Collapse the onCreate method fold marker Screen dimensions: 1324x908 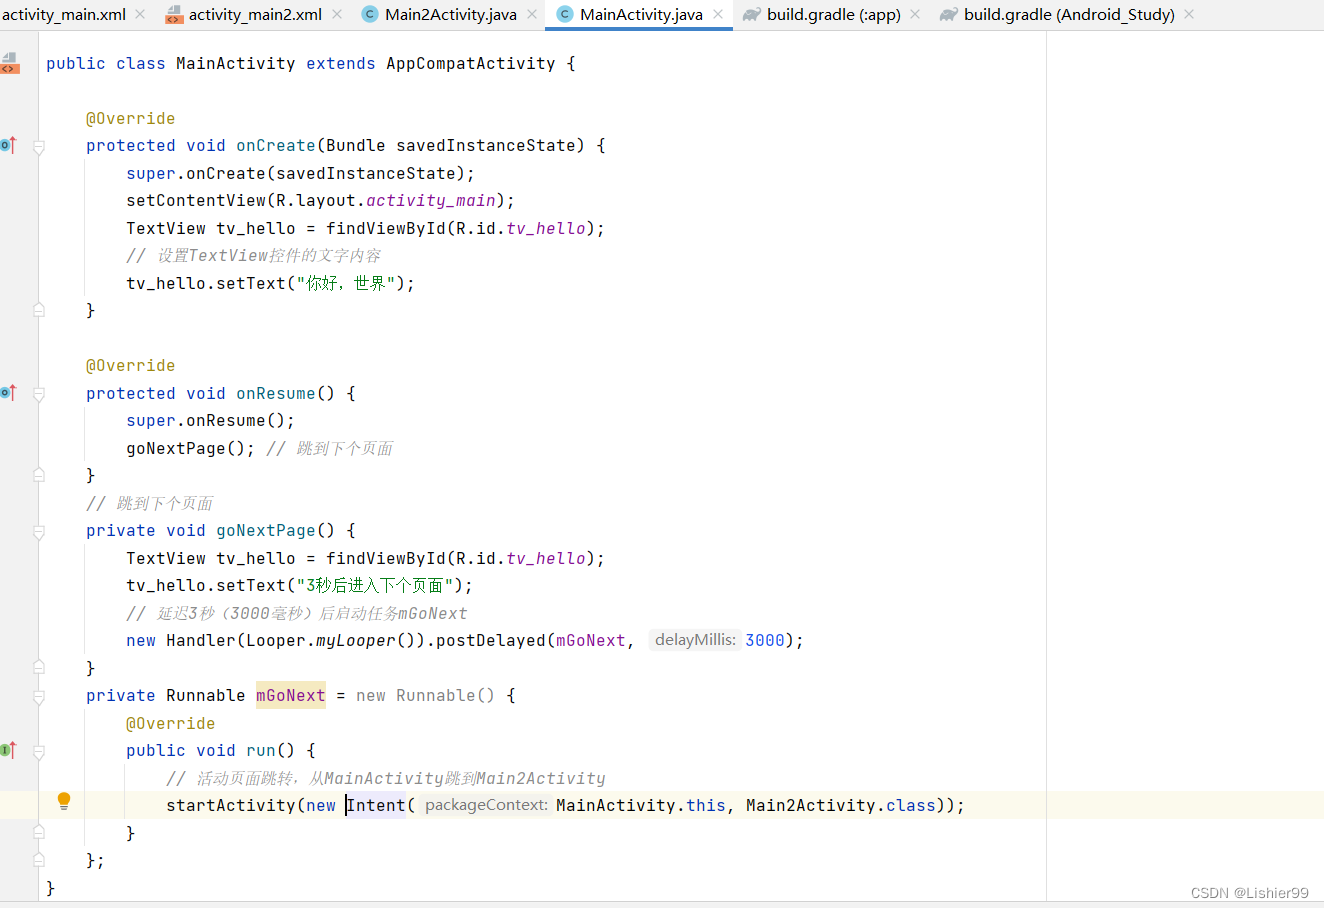[x=39, y=147]
